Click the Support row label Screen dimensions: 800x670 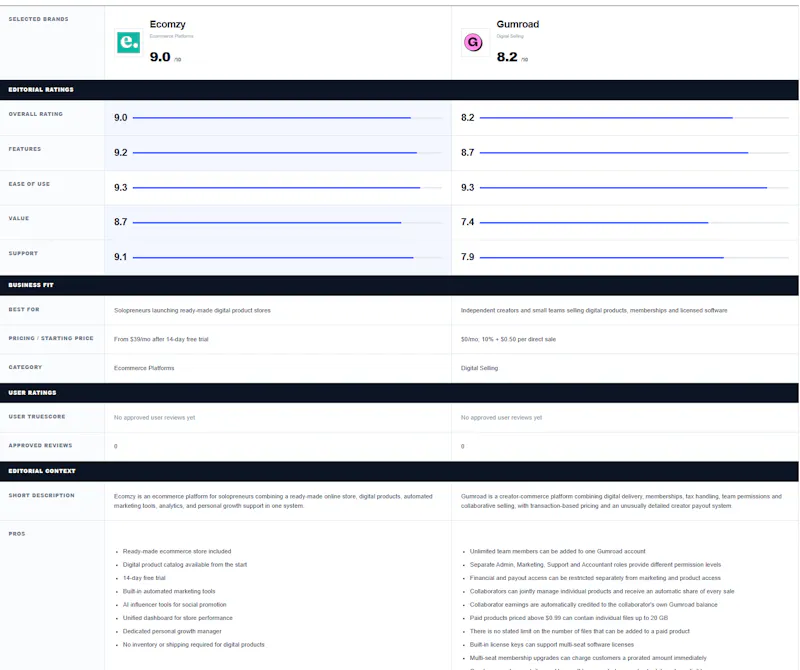(23, 253)
